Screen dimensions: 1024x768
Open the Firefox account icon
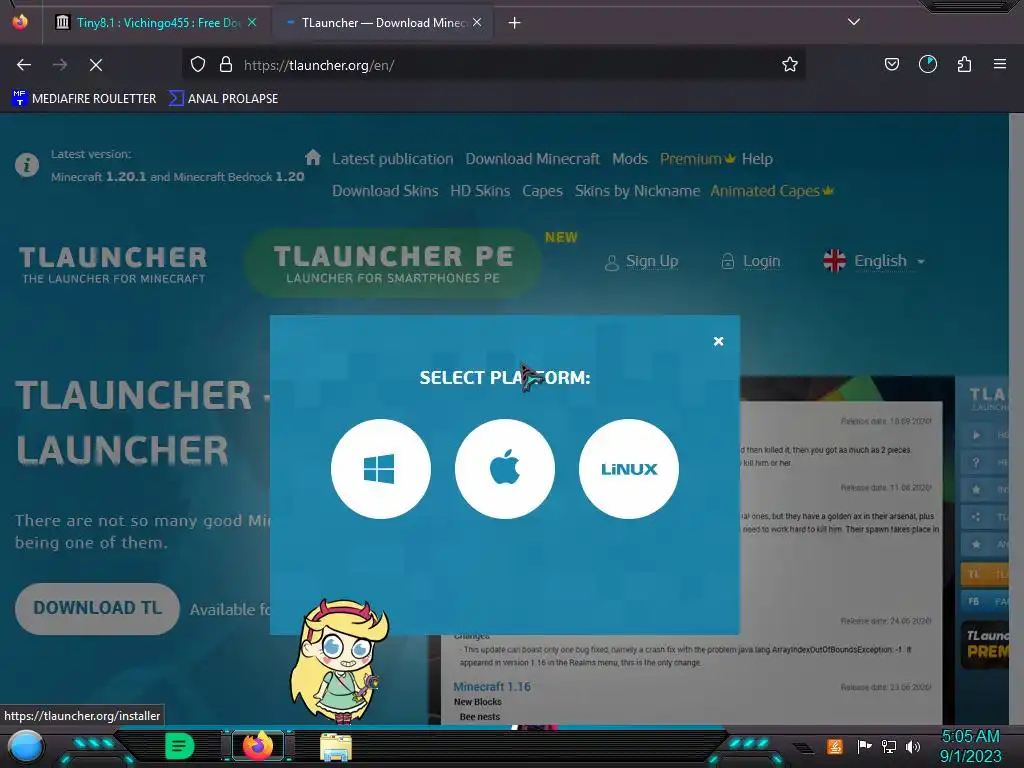point(928,64)
